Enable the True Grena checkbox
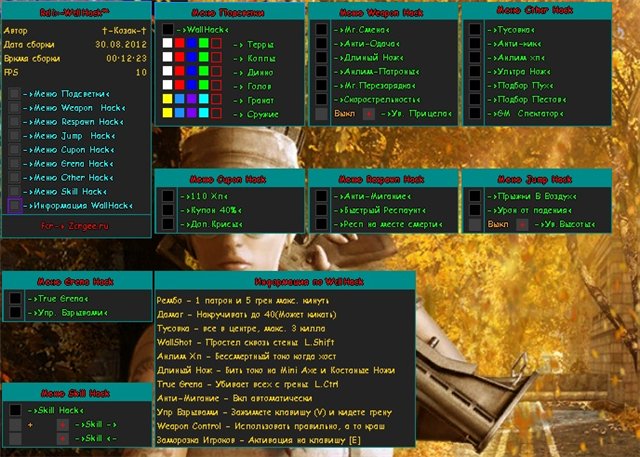 click(15, 298)
